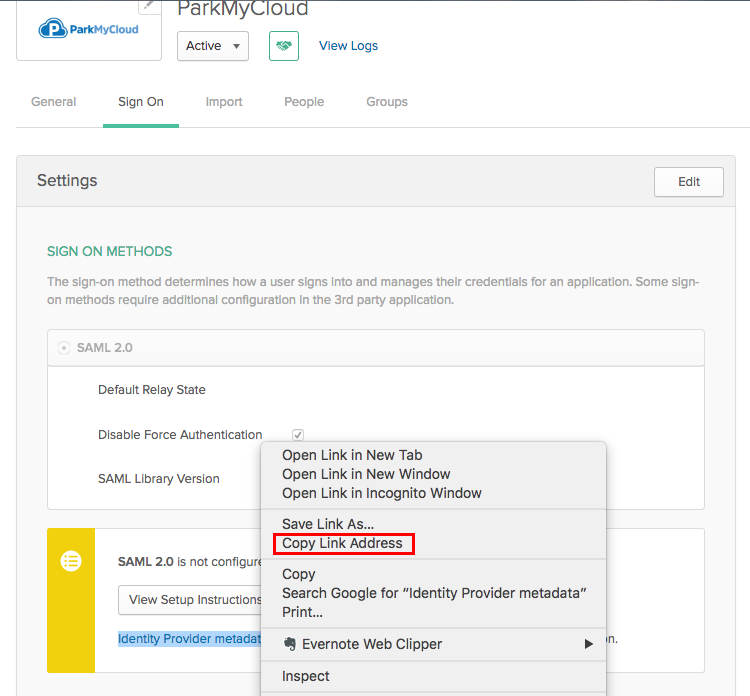Image resolution: width=750 pixels, height=696 pixels.
Task: Click the SAML Library Version label
Action: point(159,479)
